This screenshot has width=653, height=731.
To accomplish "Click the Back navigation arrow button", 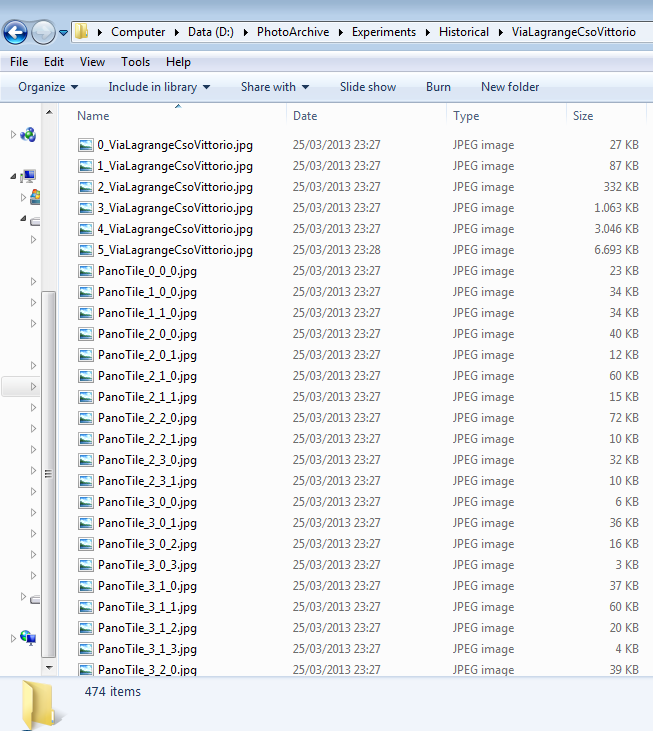I will coord(16,32).
